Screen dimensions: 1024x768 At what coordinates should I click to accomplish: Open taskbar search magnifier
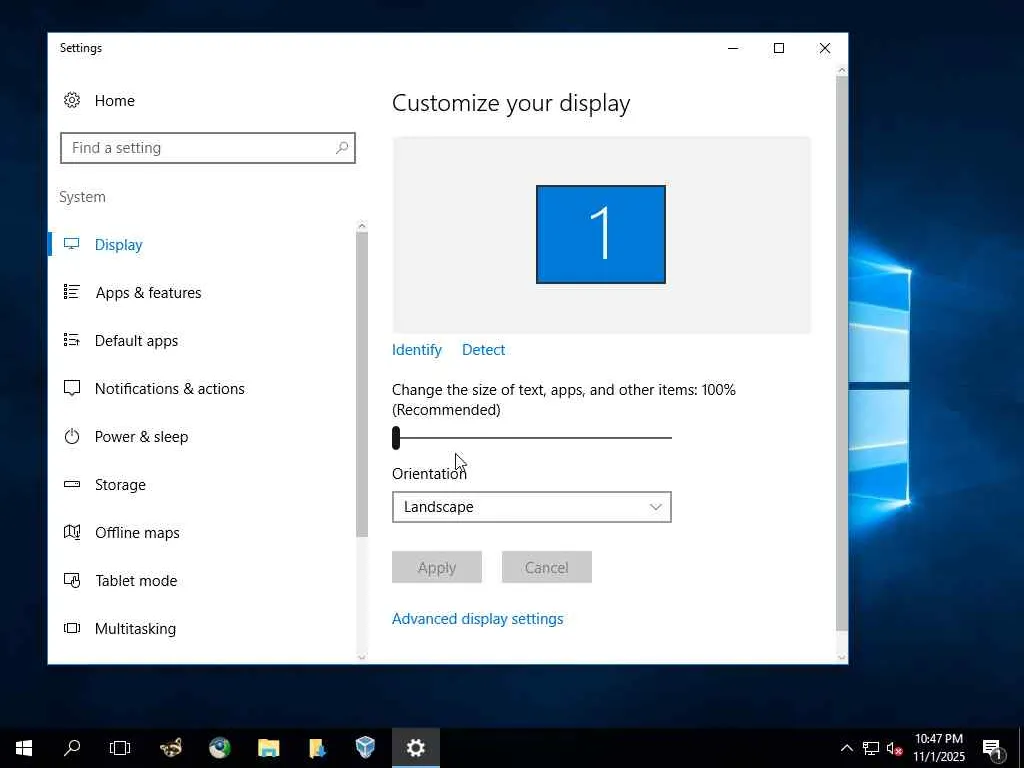pyautogui.click(x=72, y=748)
